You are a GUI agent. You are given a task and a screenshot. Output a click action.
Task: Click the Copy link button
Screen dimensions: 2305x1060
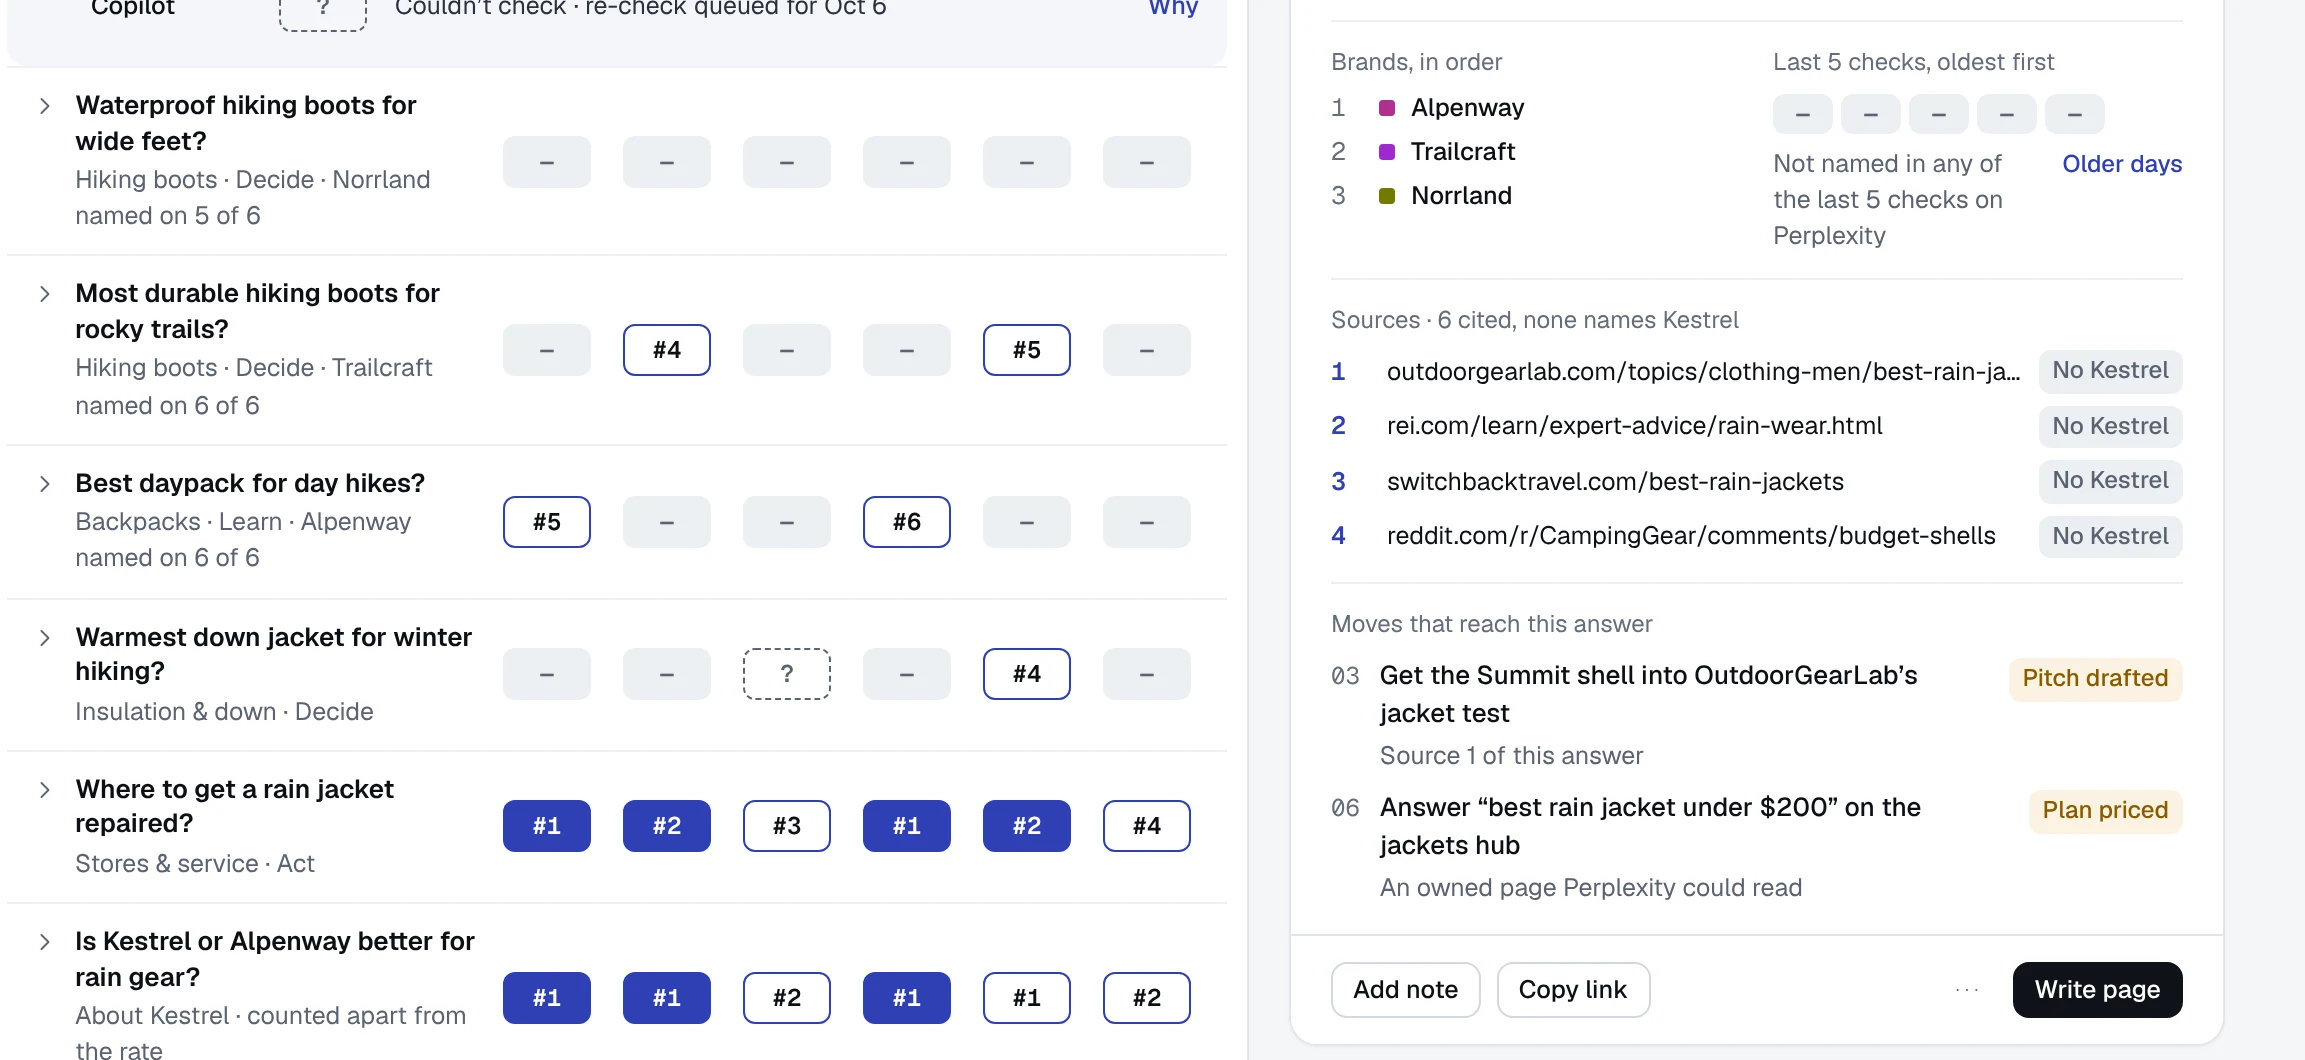[x=1573, y=990]
